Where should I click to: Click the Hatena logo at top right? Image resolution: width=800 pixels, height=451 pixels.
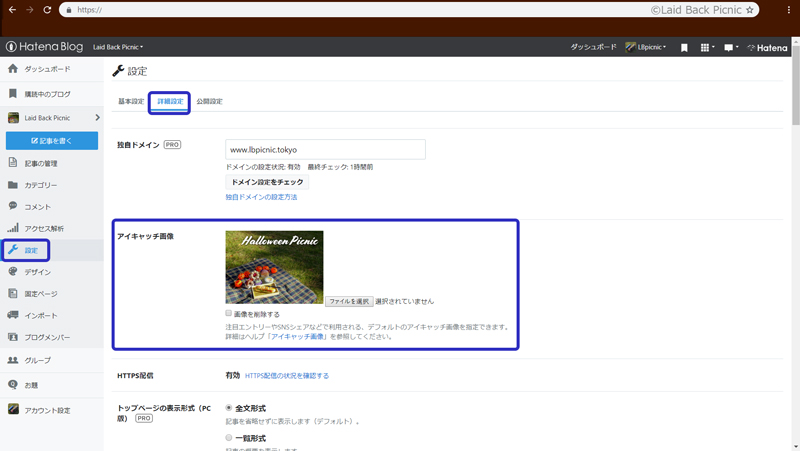pos(767,47)
